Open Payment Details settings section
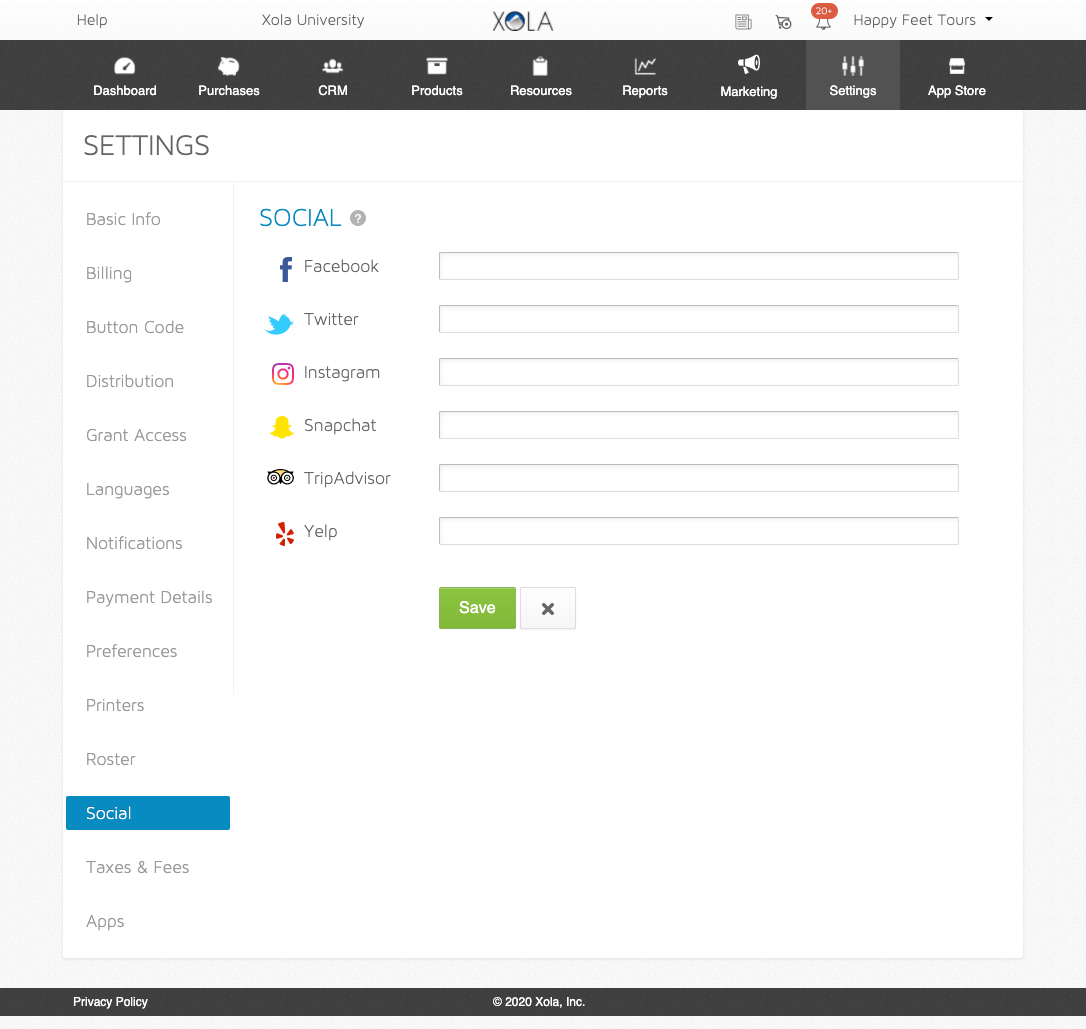This screenshot has height=1029, width=1086. click(x=149, y=598)
